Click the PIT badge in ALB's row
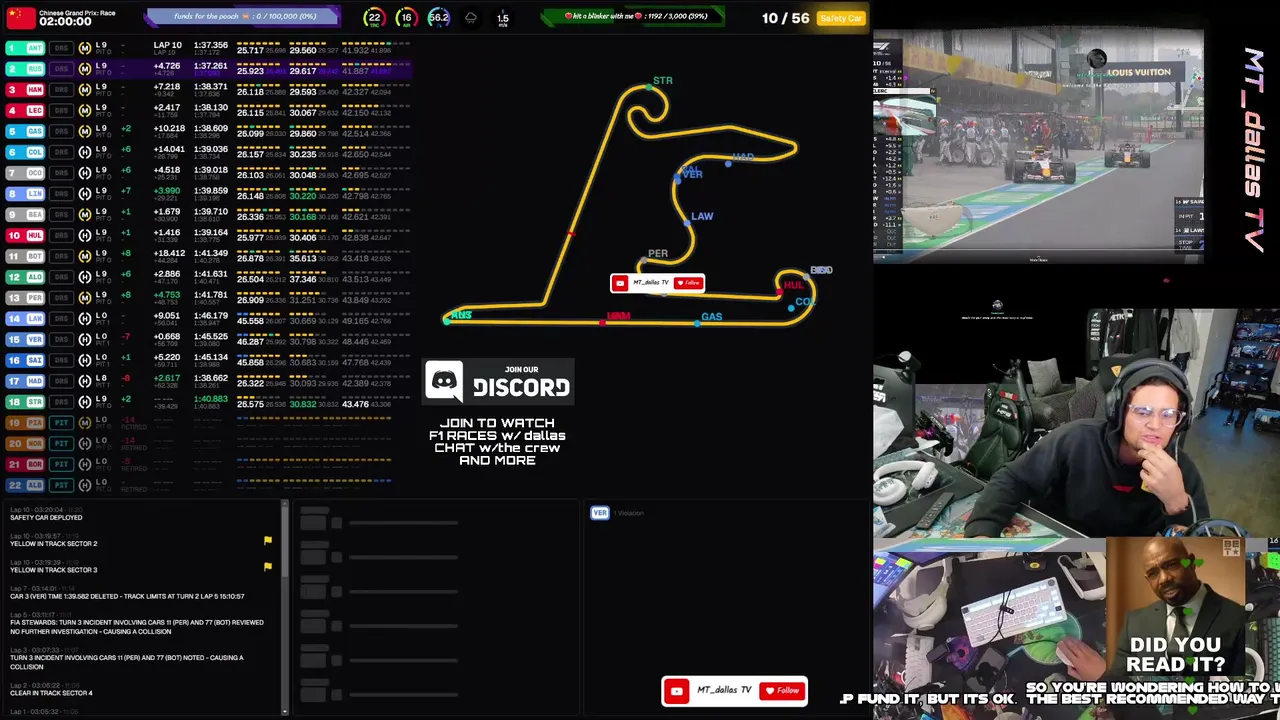The width and height of the screenshot is (1280, 720). pyautogui.click(x=61, y=485)
